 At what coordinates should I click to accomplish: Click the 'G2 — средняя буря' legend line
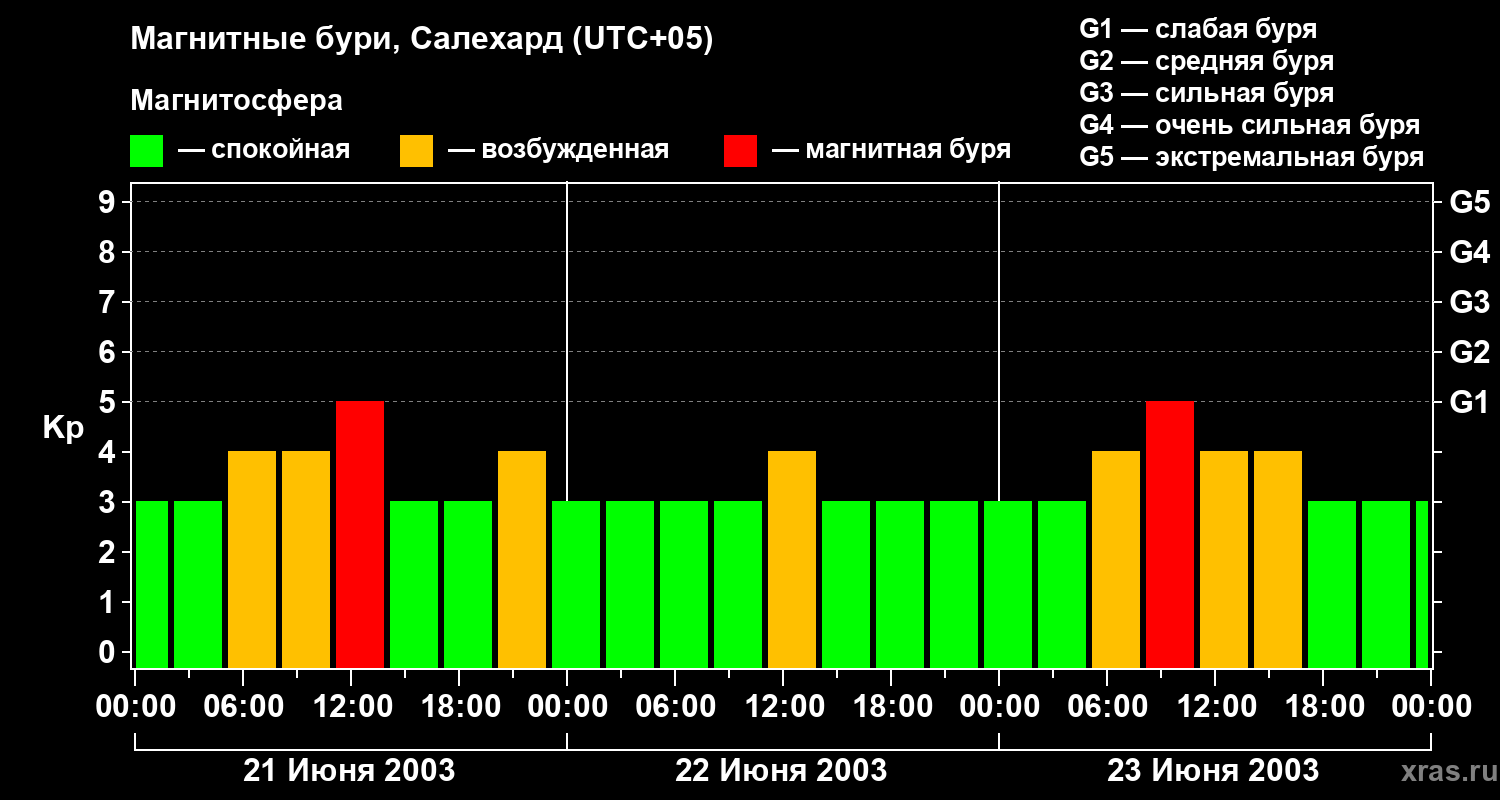pos(1206,61)
